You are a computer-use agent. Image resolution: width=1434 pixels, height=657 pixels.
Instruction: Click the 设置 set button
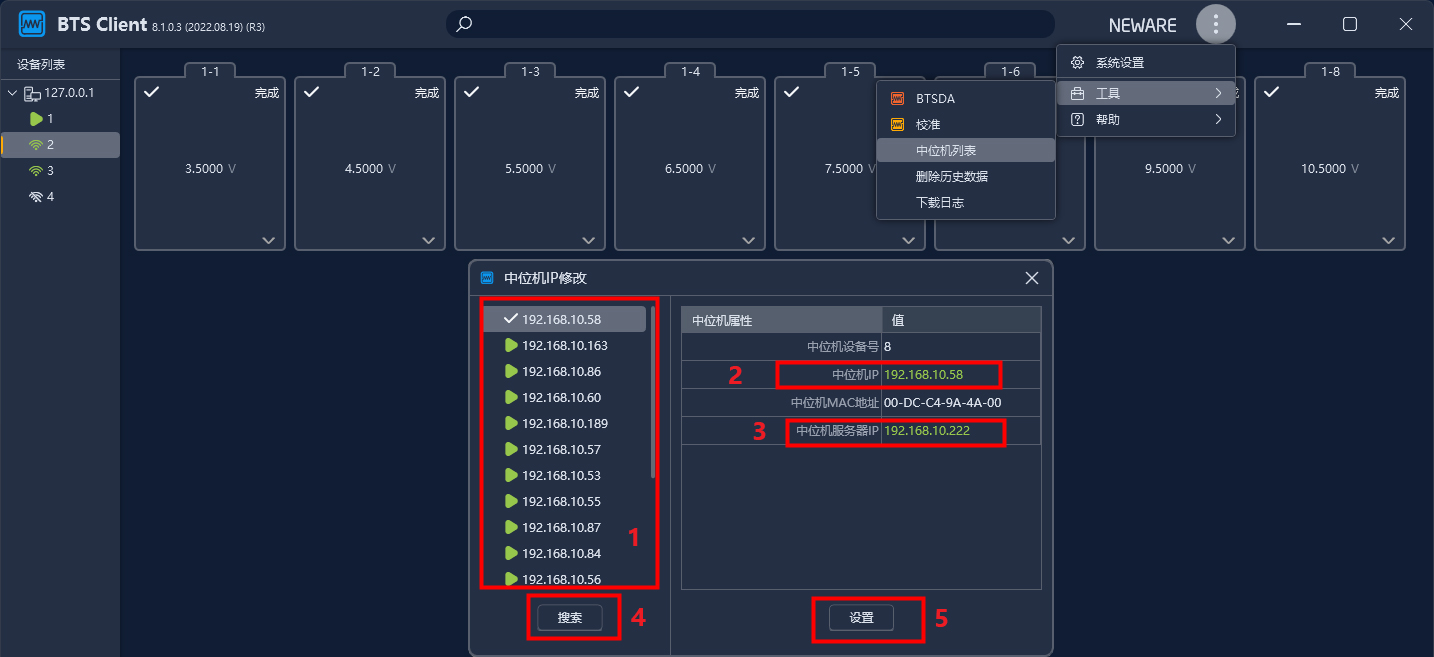861,618
